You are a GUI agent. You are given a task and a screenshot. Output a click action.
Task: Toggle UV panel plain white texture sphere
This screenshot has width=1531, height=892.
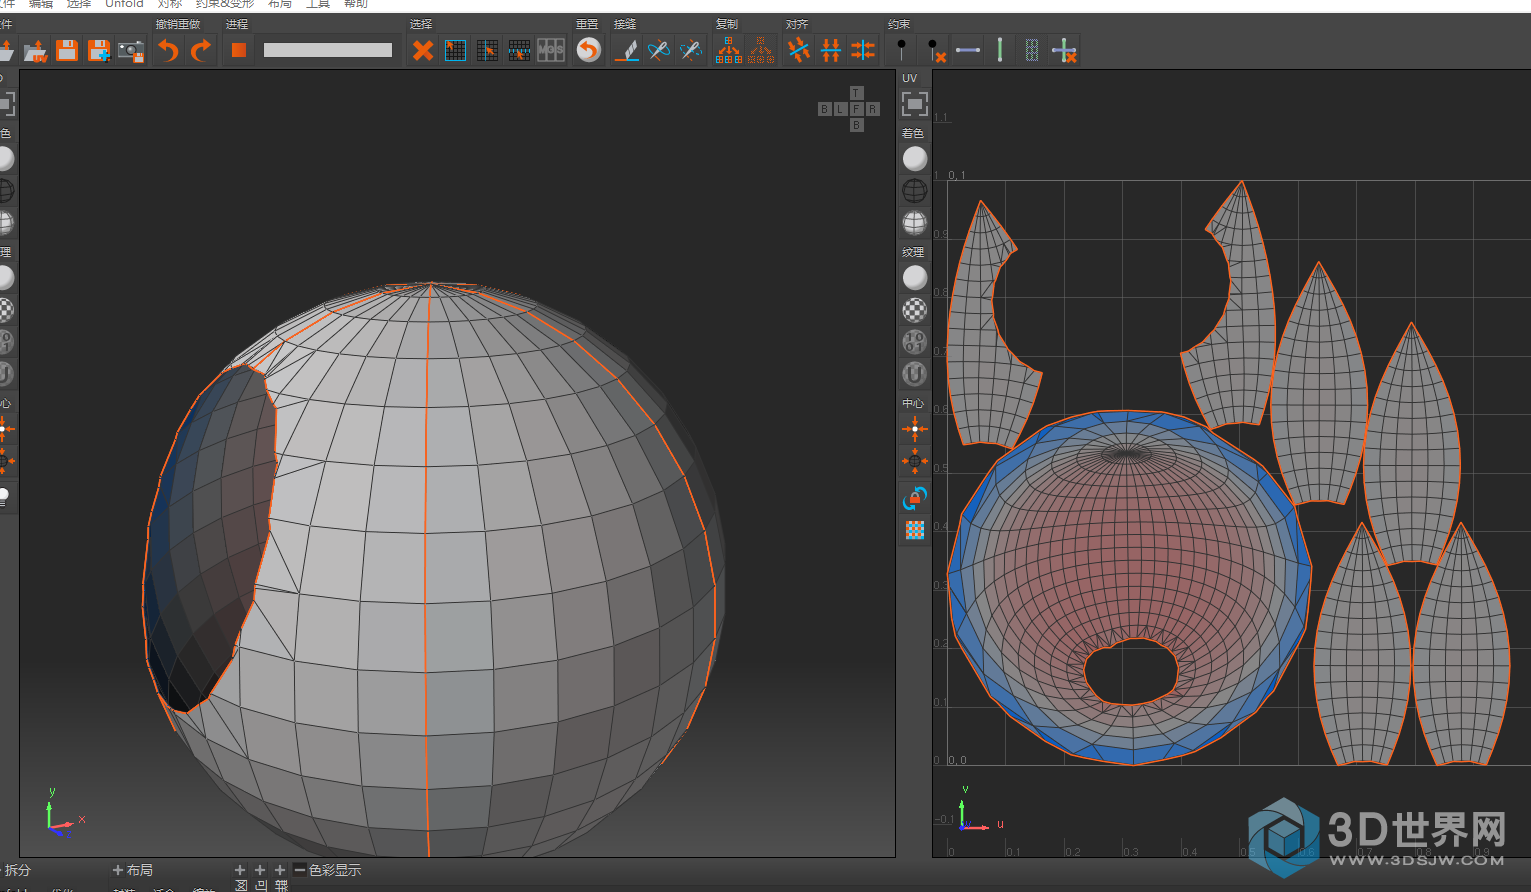pyautogui.click(x=914, y=278)
